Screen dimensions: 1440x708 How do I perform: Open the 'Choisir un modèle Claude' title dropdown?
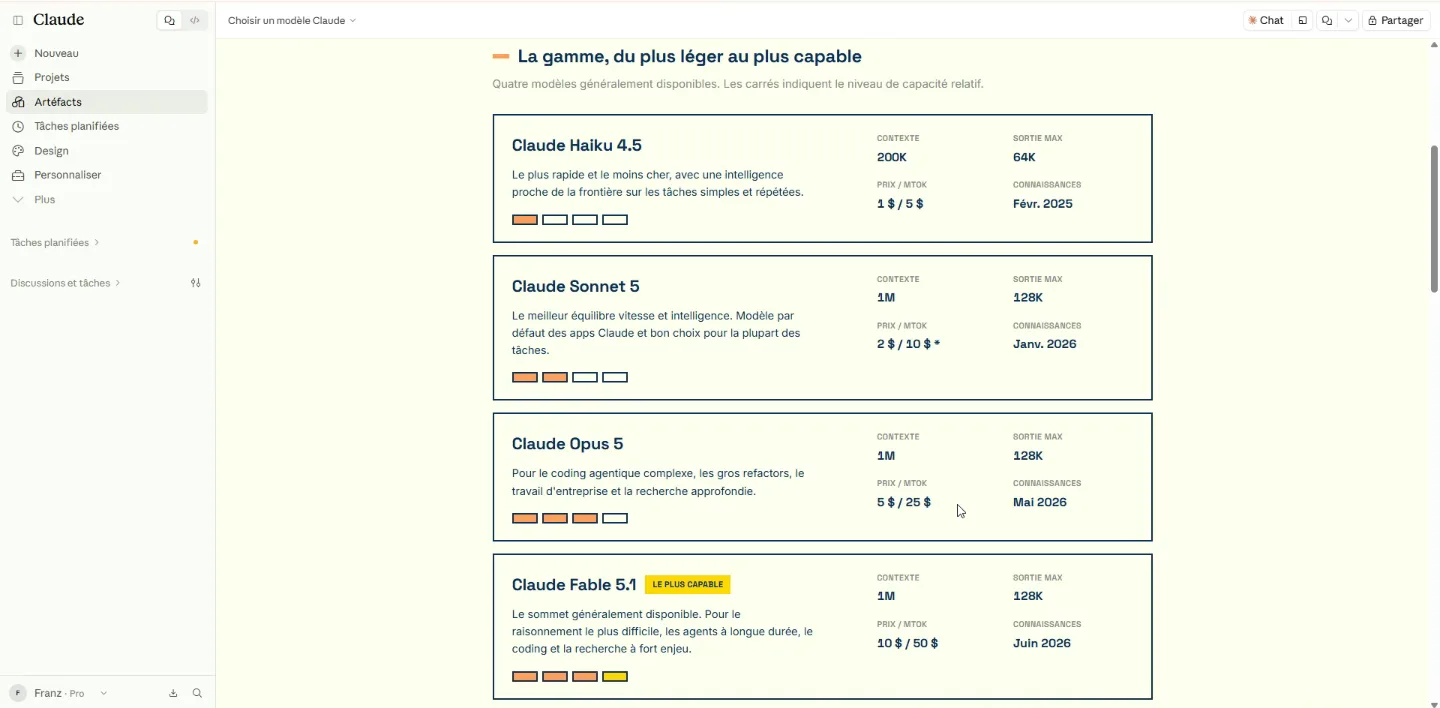tap(292, 20)
